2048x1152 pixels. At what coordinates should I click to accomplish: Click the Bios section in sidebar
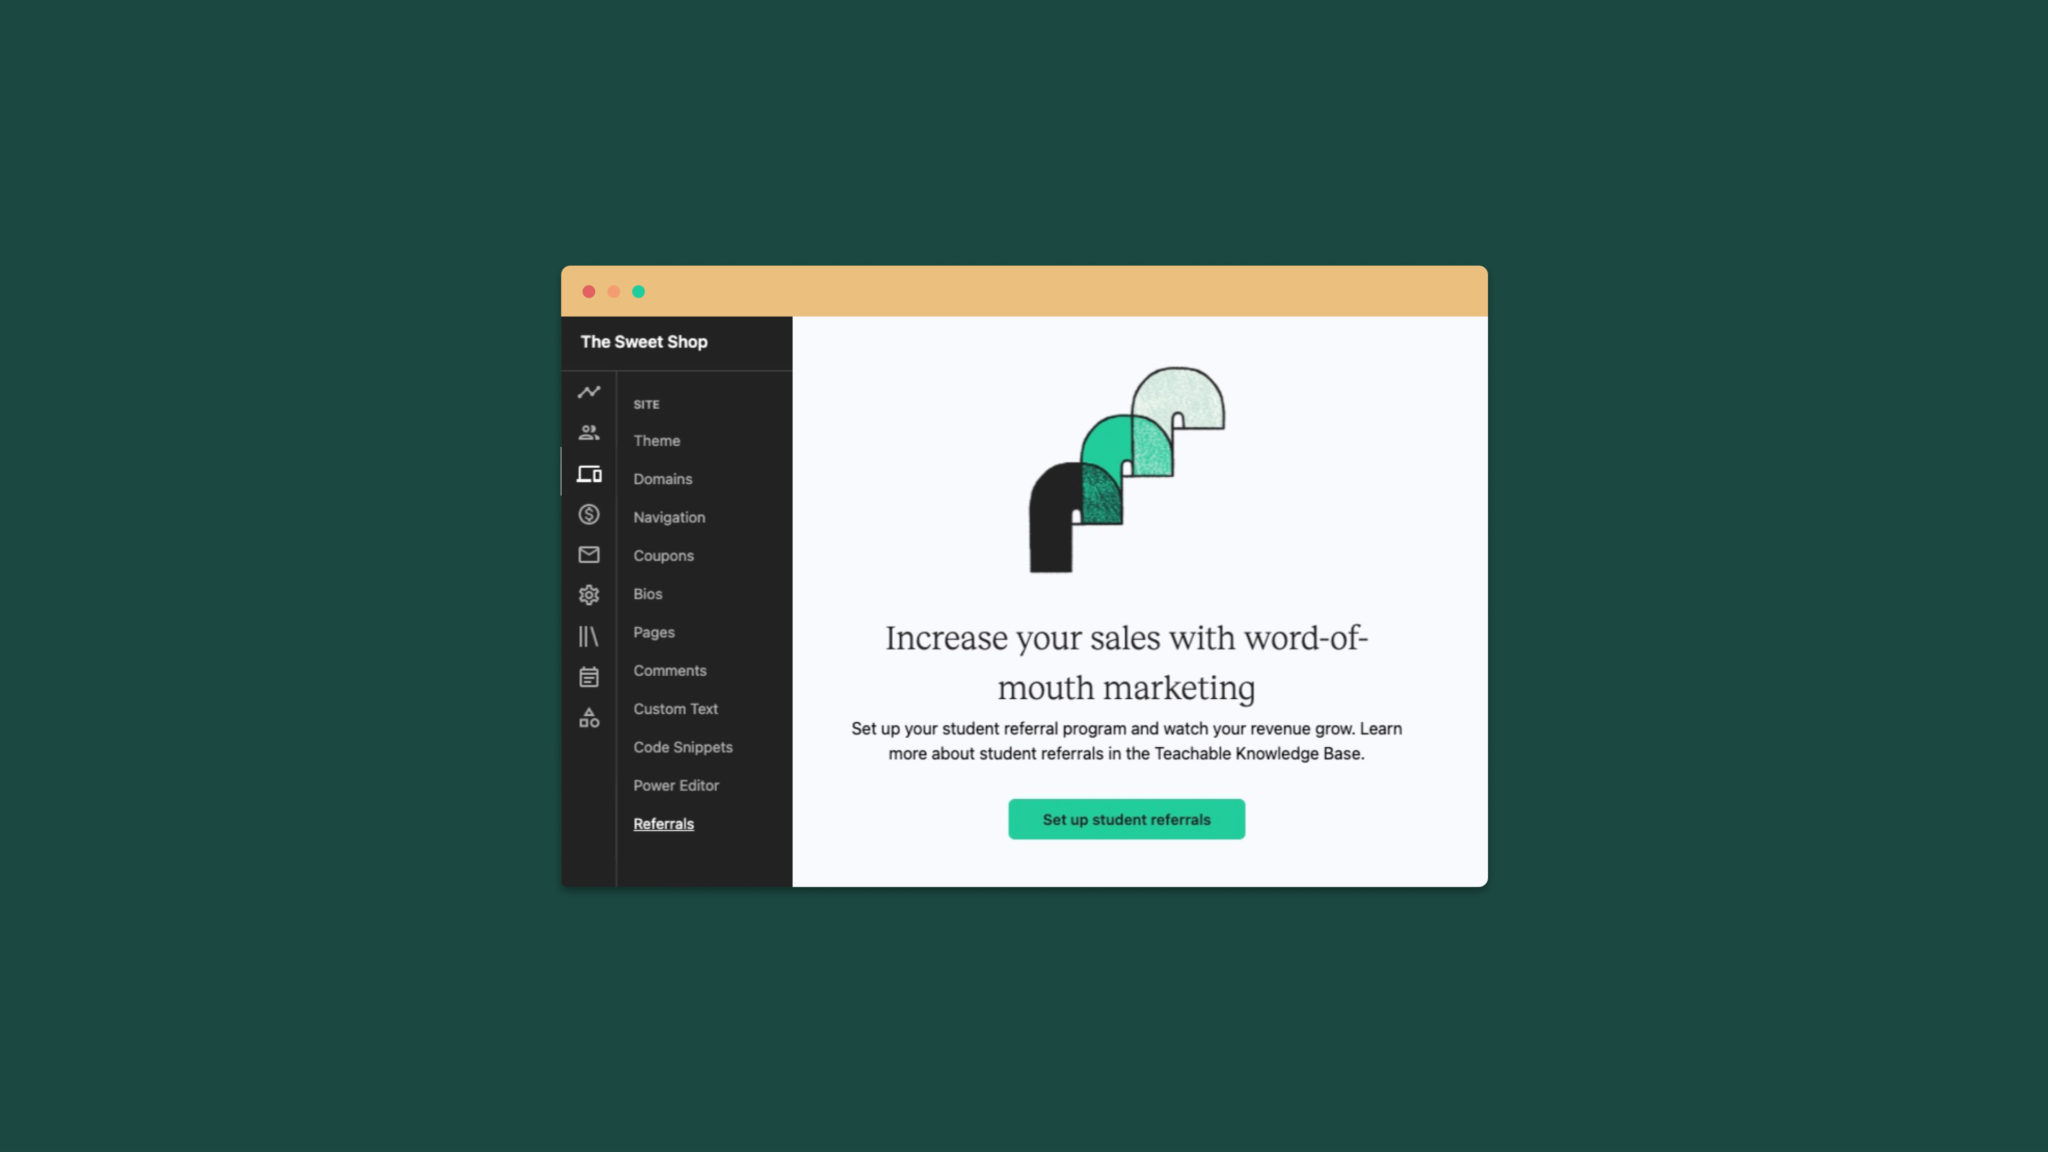pyautogui.click(x=647, y=594)
